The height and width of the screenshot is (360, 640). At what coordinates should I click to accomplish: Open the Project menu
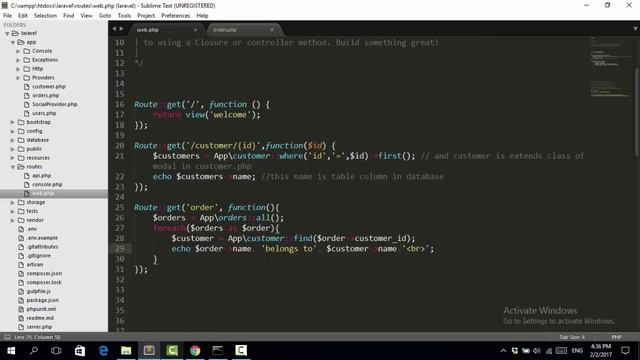(146, 16)
